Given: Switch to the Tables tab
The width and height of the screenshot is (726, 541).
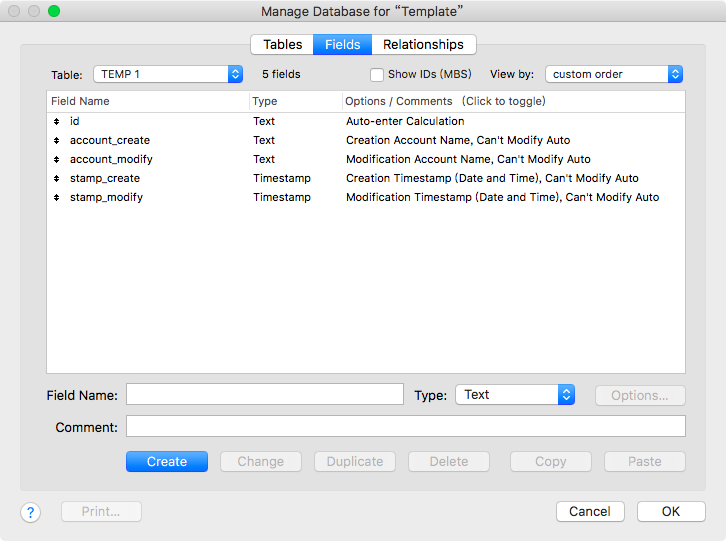Looking at the screenshot, I should 282,44.
